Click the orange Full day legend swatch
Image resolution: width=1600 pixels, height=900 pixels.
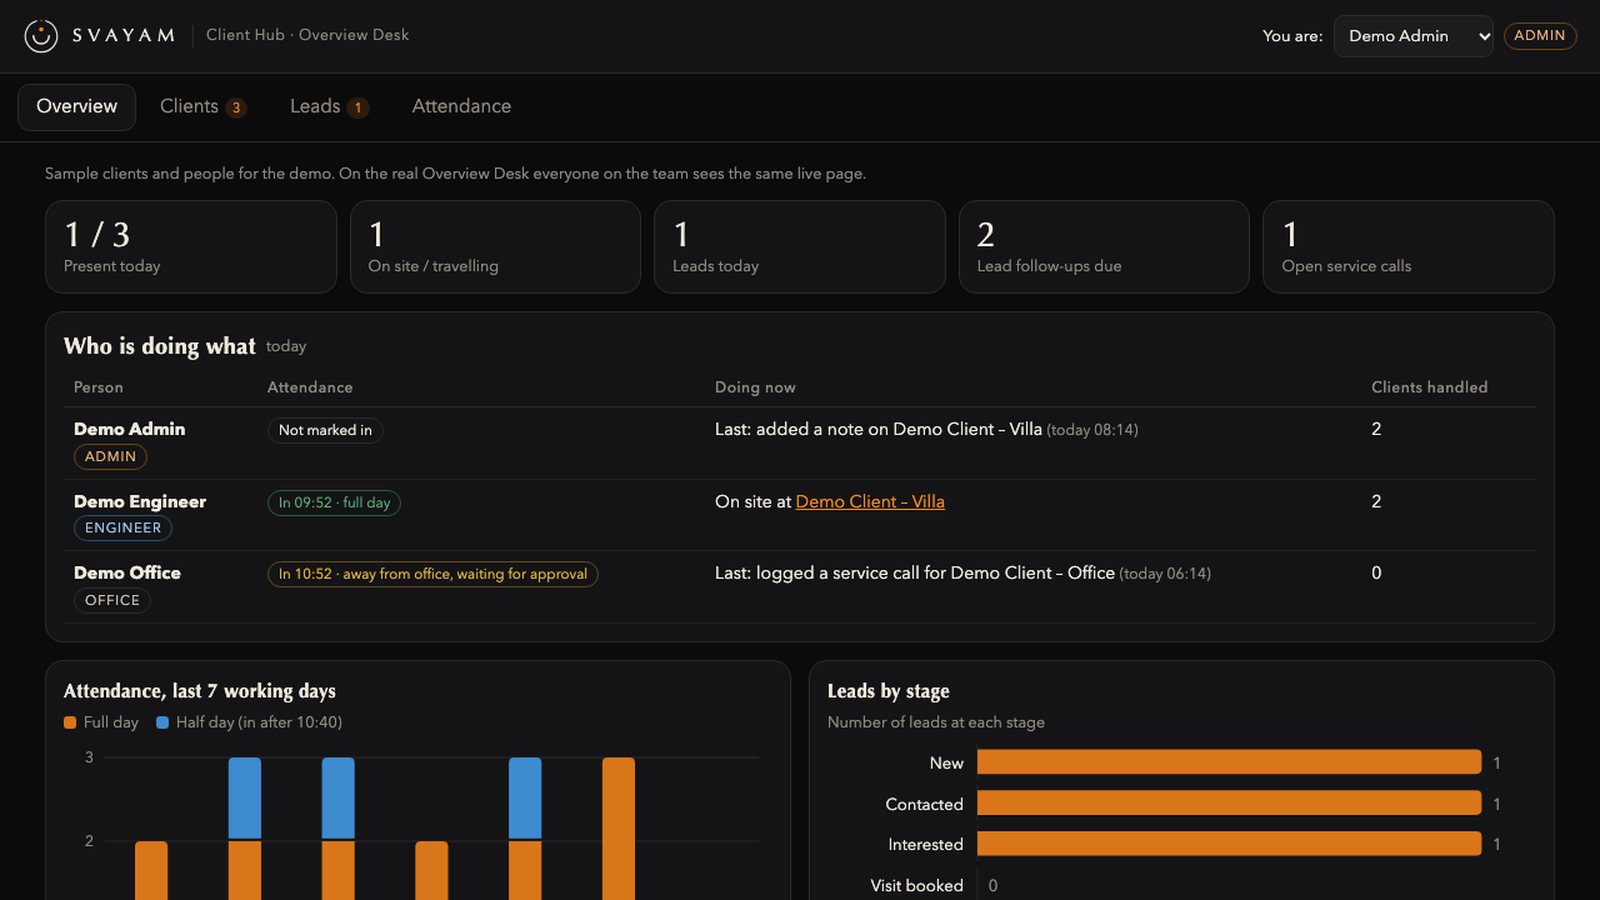click(70, 722)
